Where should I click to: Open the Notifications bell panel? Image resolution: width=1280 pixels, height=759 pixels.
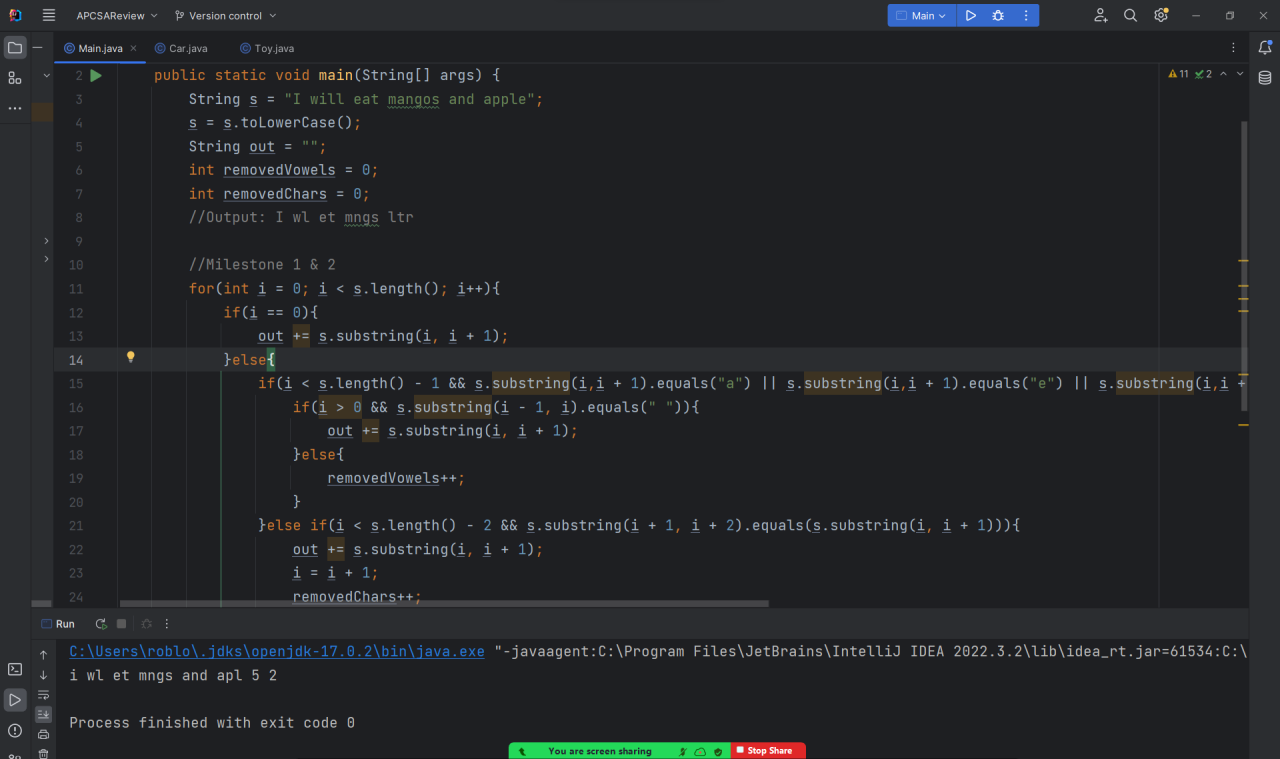coord(1265,47)
